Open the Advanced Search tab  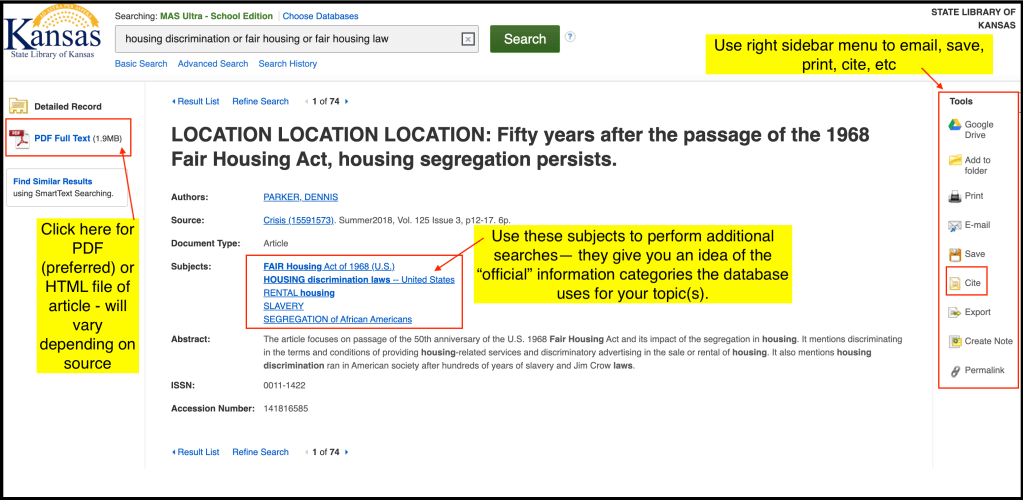(213, 64)
